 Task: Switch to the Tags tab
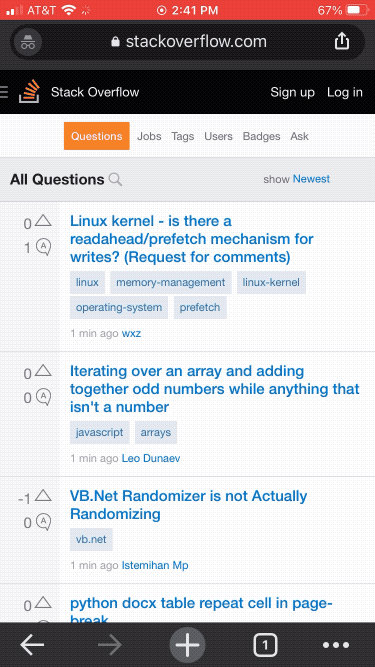(183, 137)
